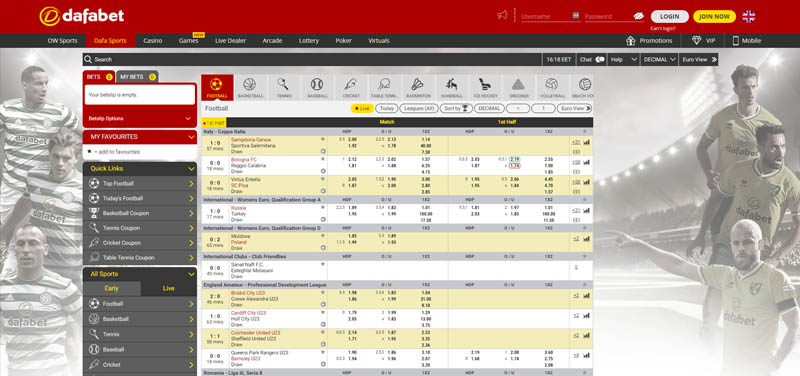Image resolution: width=800 pixels, height=376 pixels.
Task: Open stats chart for Russia vs Turkey
Action: tap(586, 210)
